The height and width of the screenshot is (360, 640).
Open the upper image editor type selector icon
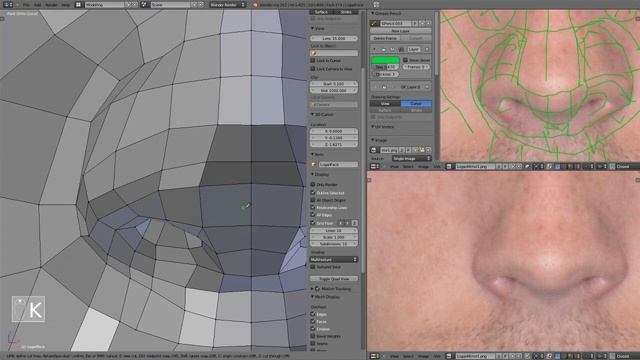(x=374, y=167)
